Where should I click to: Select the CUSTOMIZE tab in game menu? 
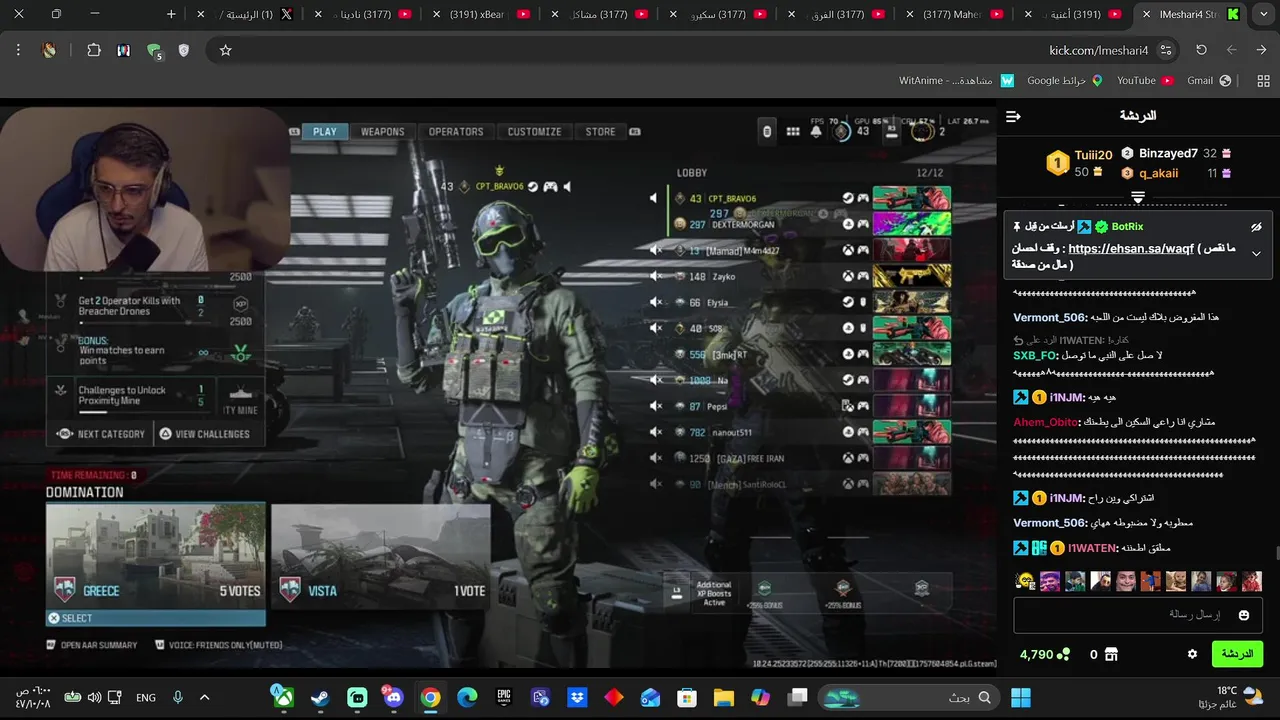click(534, 131)
